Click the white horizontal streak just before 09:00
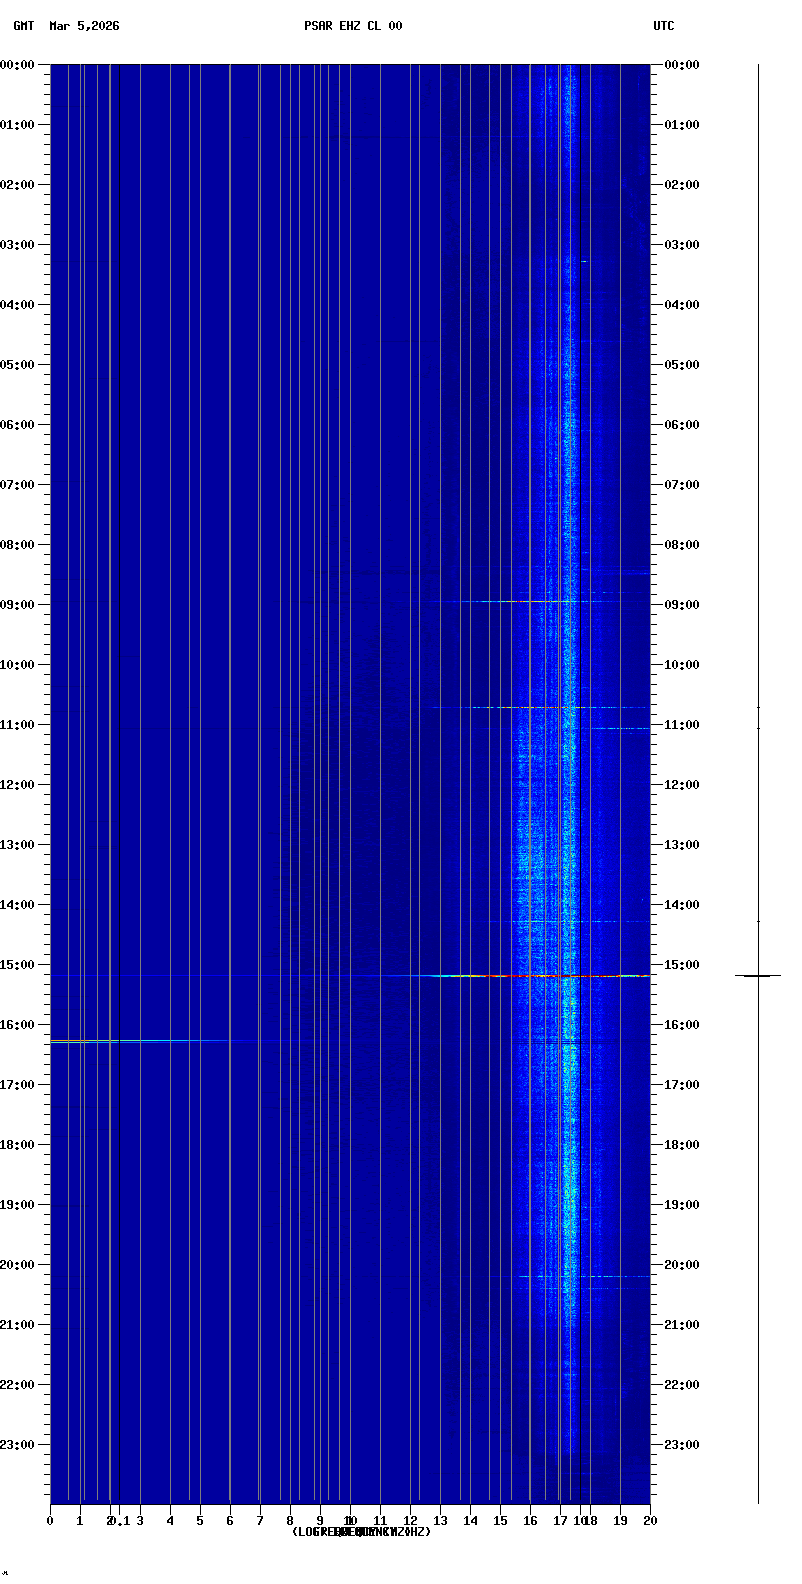 pyautogui.click(x=500, y=601)
